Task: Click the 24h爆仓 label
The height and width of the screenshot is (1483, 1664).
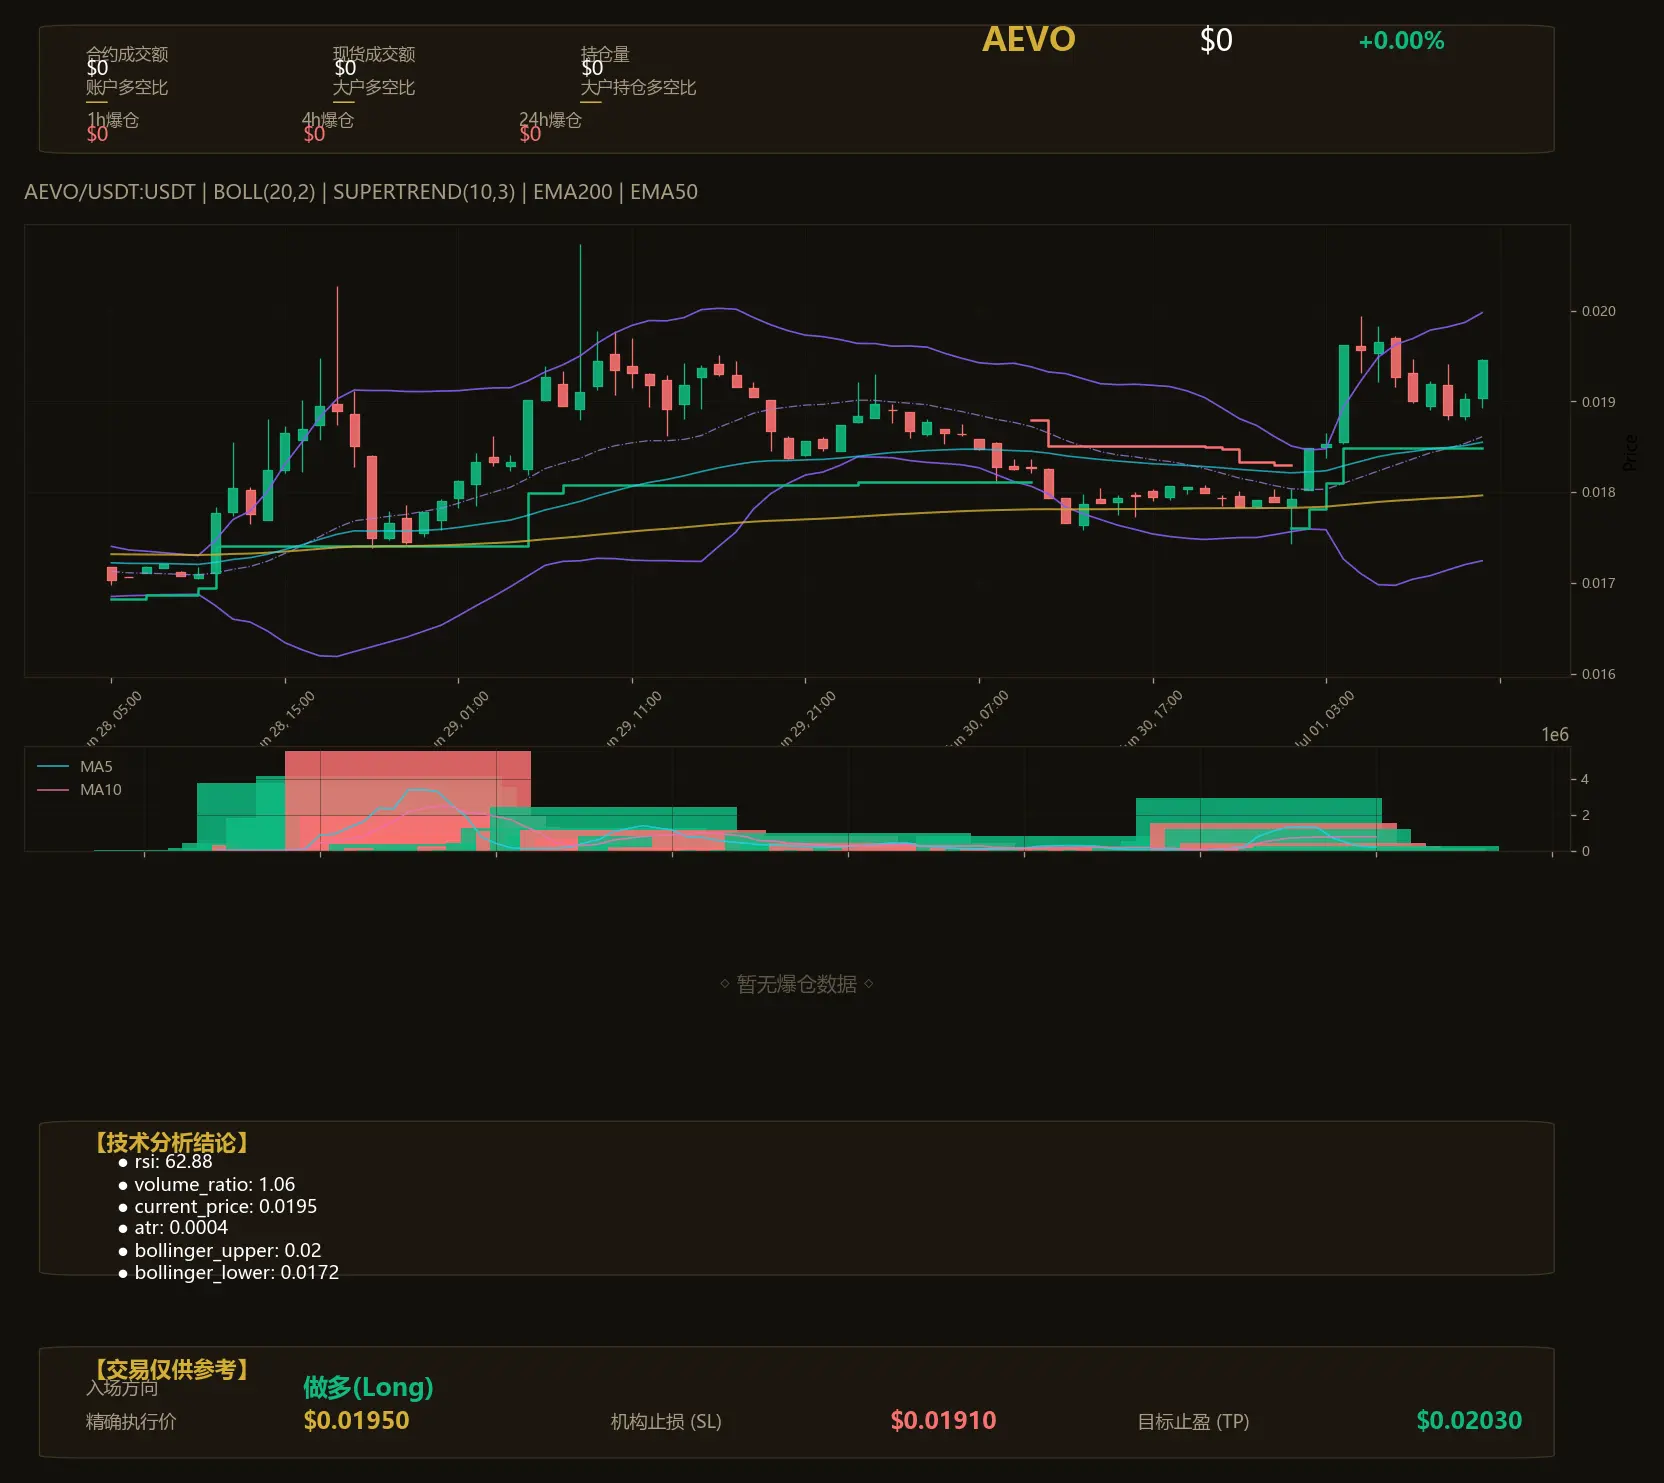Action: [x=550, y=120]
